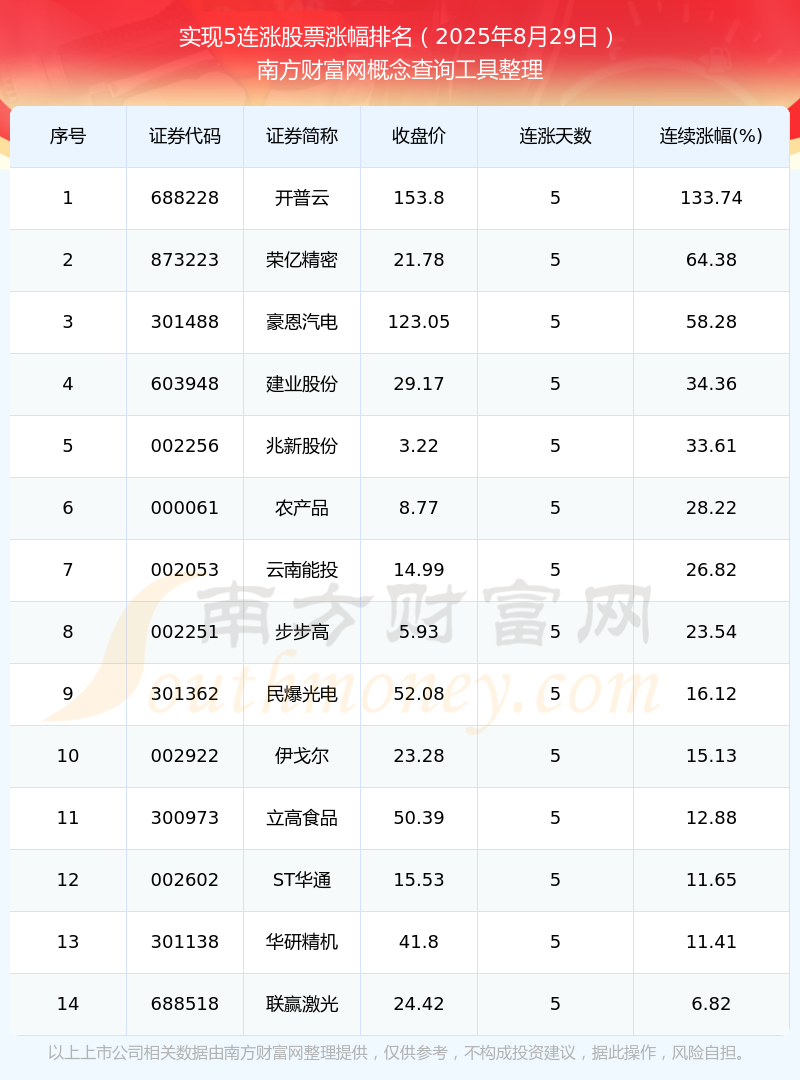This screenshot has height=1080, width=800.
Task: Click the gain value 34.36
Action: click(x=711, y=384)
